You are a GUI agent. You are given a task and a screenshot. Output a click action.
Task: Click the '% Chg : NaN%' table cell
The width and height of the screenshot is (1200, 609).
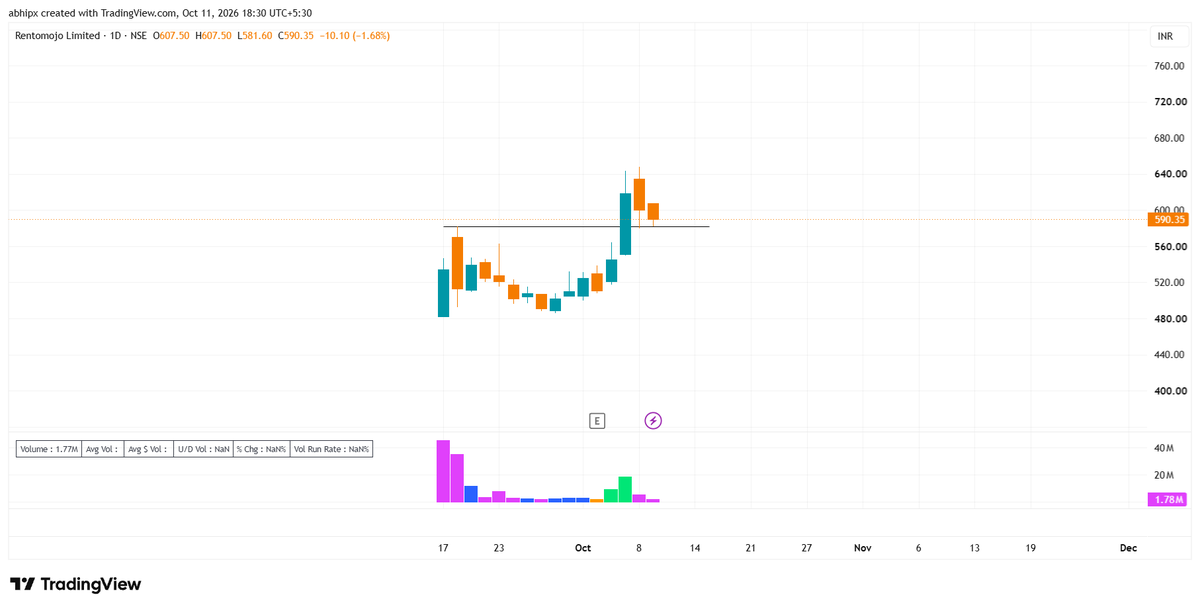[x=261, y=449]
